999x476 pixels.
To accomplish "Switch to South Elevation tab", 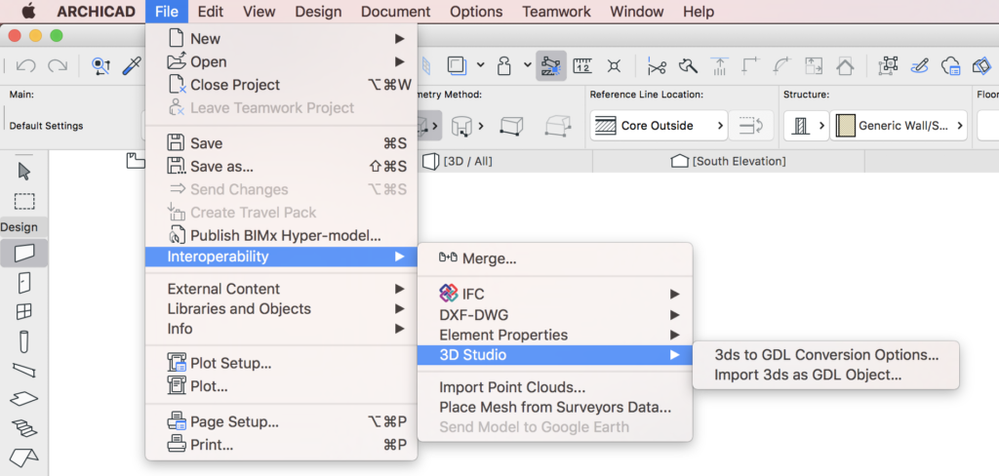I will pyautogui.click(x=728, y=161).
